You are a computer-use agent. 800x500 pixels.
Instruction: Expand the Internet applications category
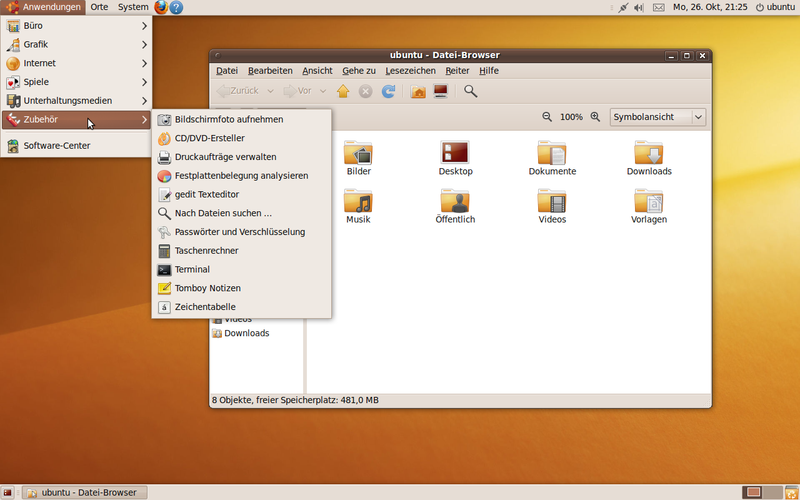(x=77, y=63)
